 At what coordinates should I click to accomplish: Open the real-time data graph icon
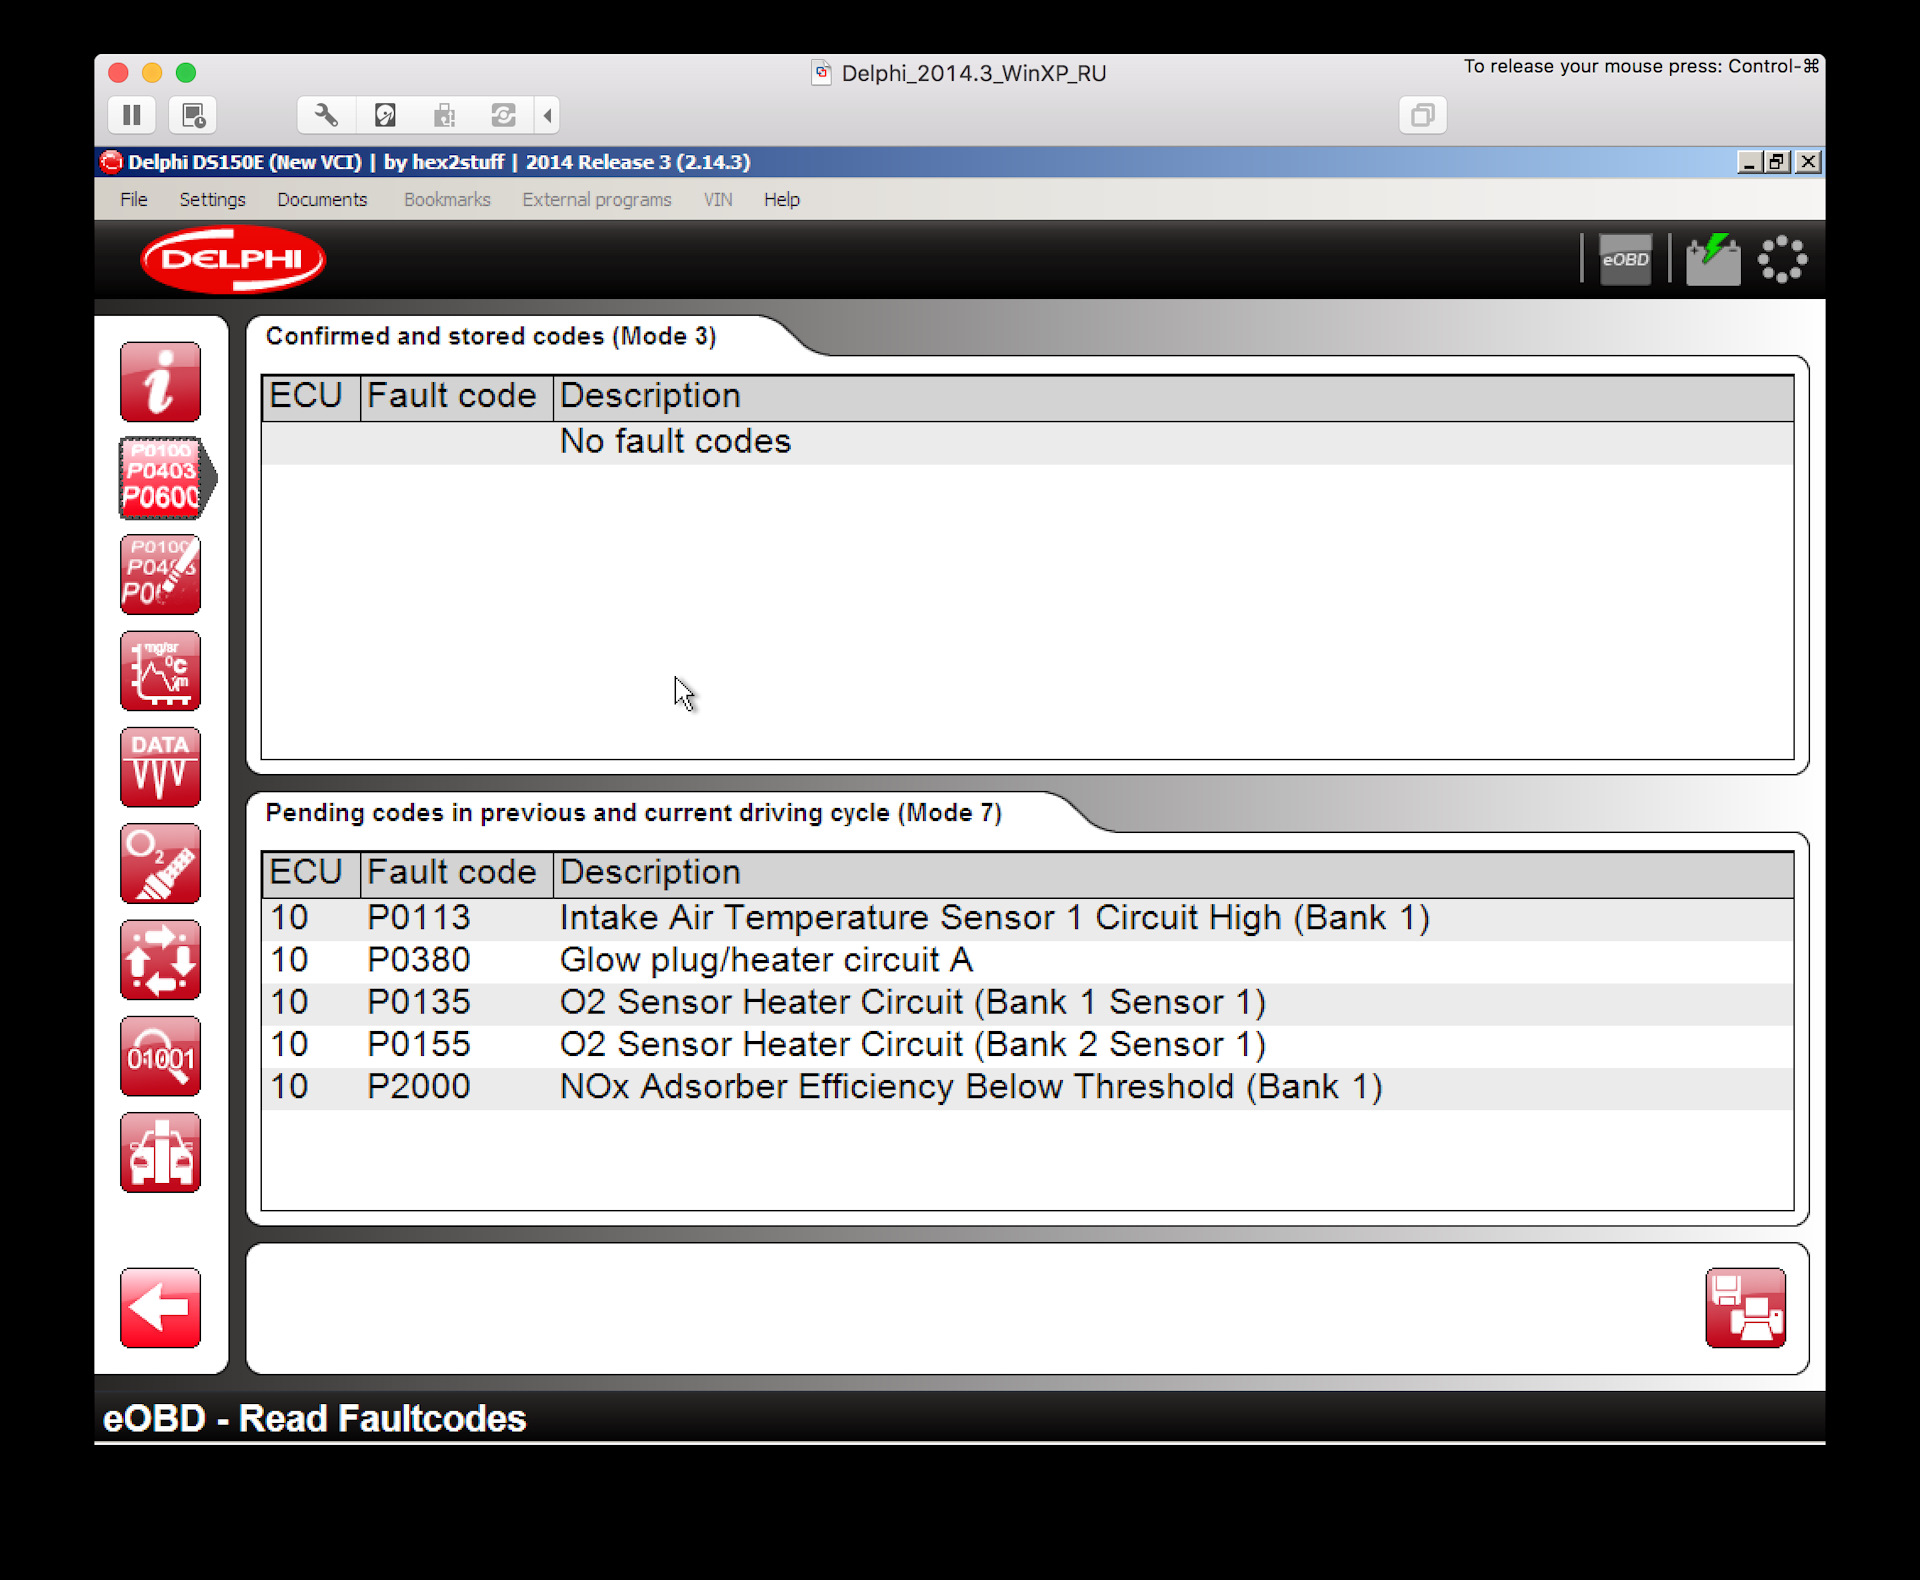(160, 670)
